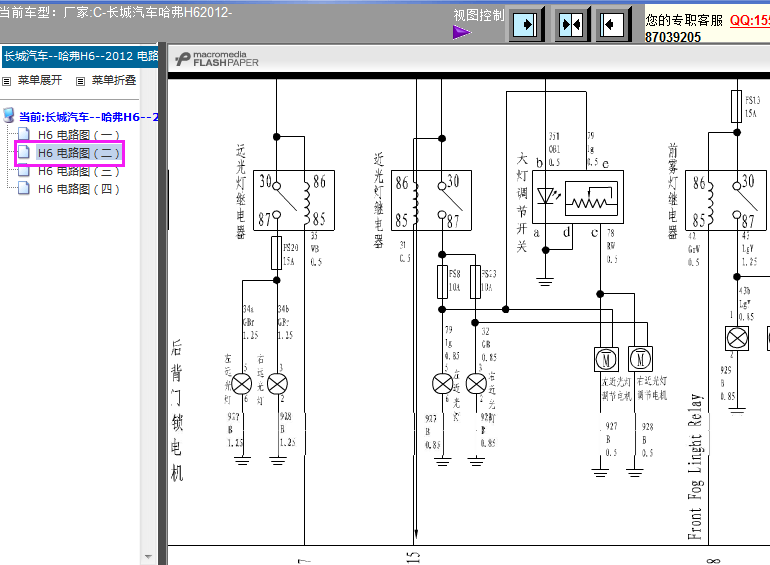Click the phone number 87039205
The height and width of the screenshot is (565, 770).
[x=673, y=37]
